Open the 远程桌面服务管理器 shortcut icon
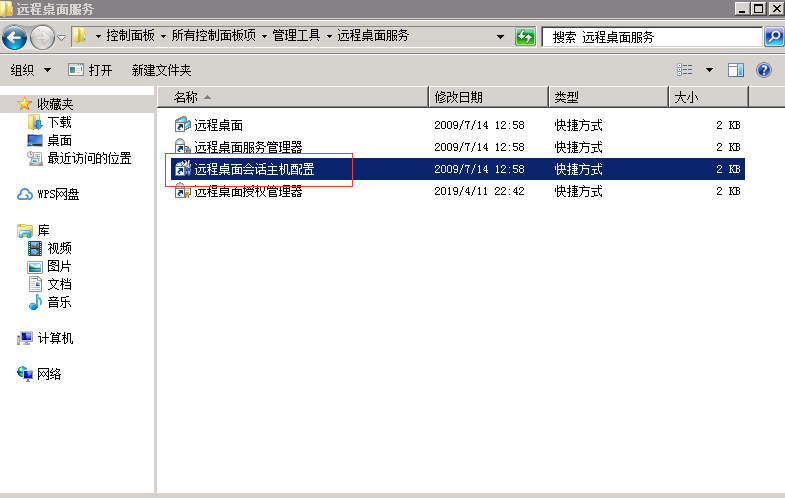 [x=182, y=147]
